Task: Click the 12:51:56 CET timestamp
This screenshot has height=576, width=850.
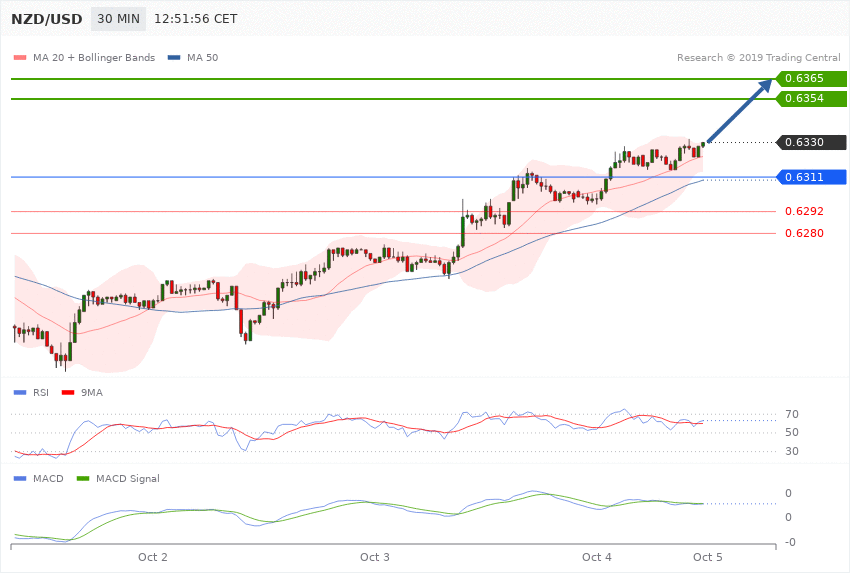Action: click(x=196, y=19)
